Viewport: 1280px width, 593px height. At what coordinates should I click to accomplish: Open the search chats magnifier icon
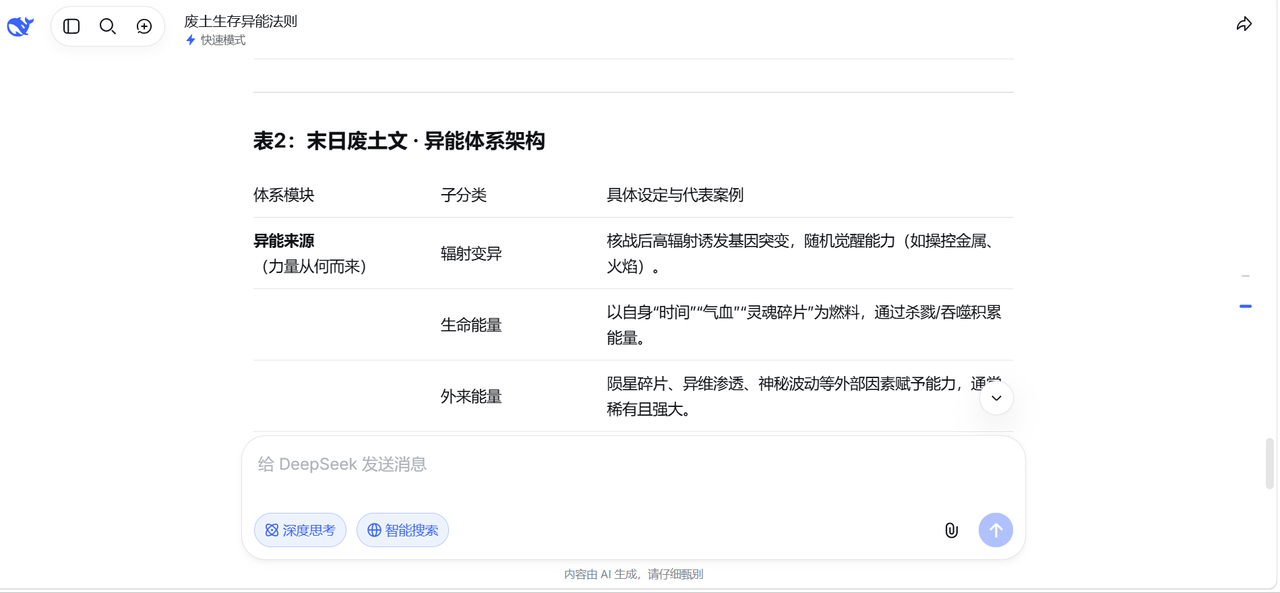[x=108, y=27]
